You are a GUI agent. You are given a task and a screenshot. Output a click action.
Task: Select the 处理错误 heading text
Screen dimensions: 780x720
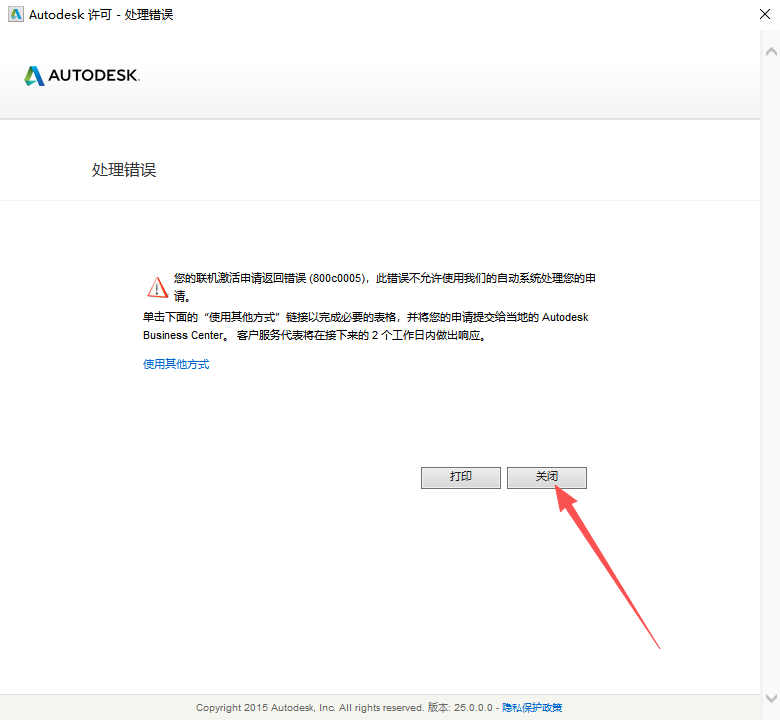pyautogui.click(x=124, y=170)
